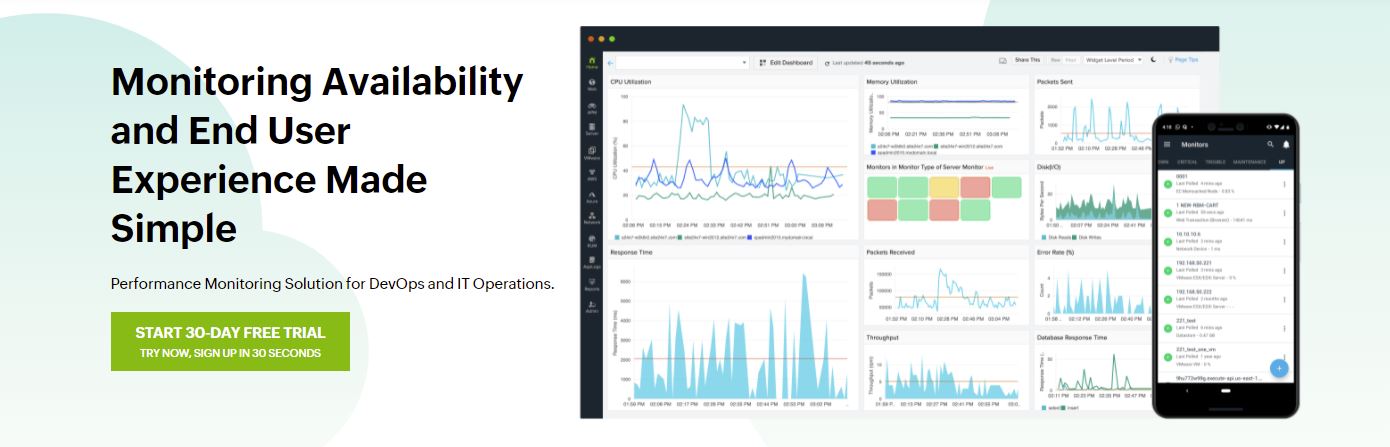Switch to the Critical tab on phone

click(x=1187, y=161)
